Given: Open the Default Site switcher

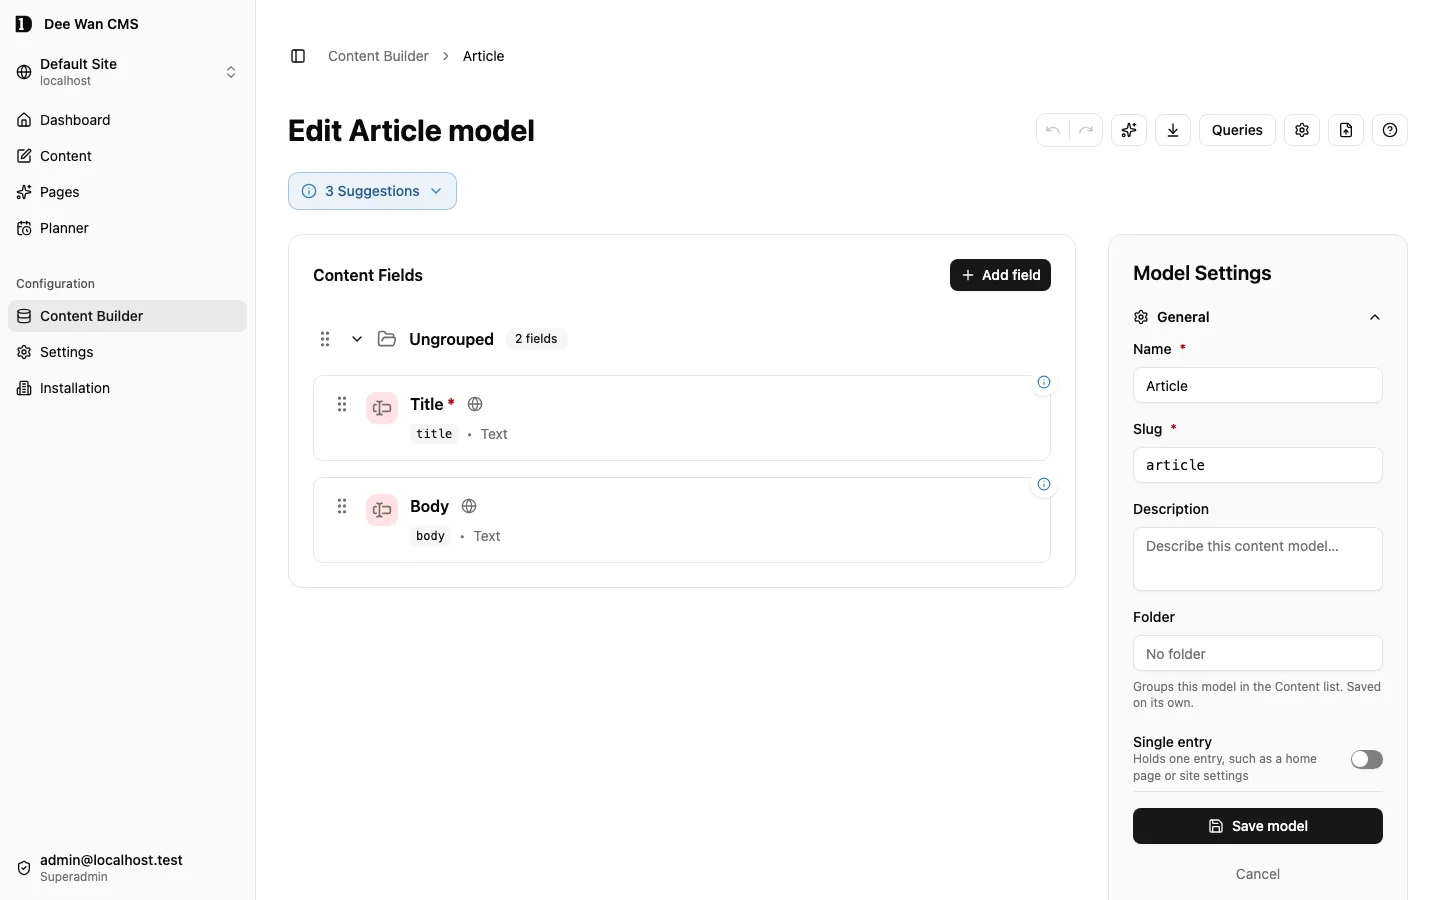Looking at the screenshot, I should [x=128, y=72].
